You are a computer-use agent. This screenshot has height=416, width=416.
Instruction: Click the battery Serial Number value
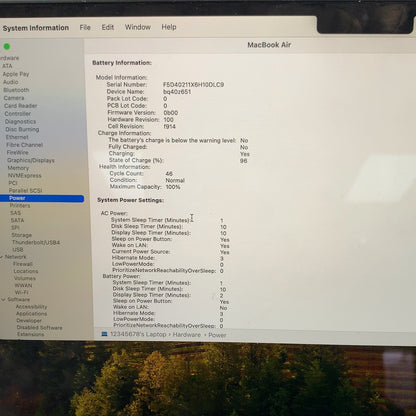[x=193, y=85]
